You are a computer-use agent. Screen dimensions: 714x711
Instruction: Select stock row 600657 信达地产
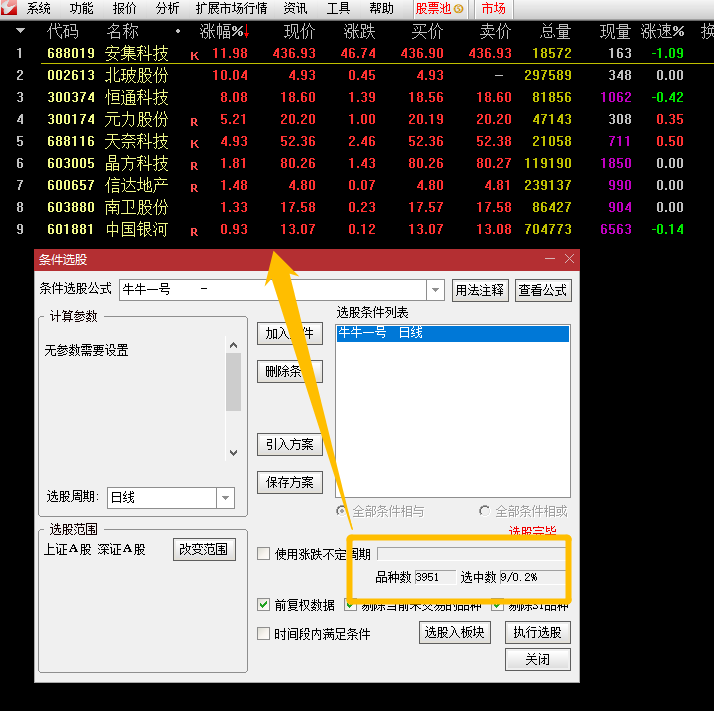[x=357, y=185]
